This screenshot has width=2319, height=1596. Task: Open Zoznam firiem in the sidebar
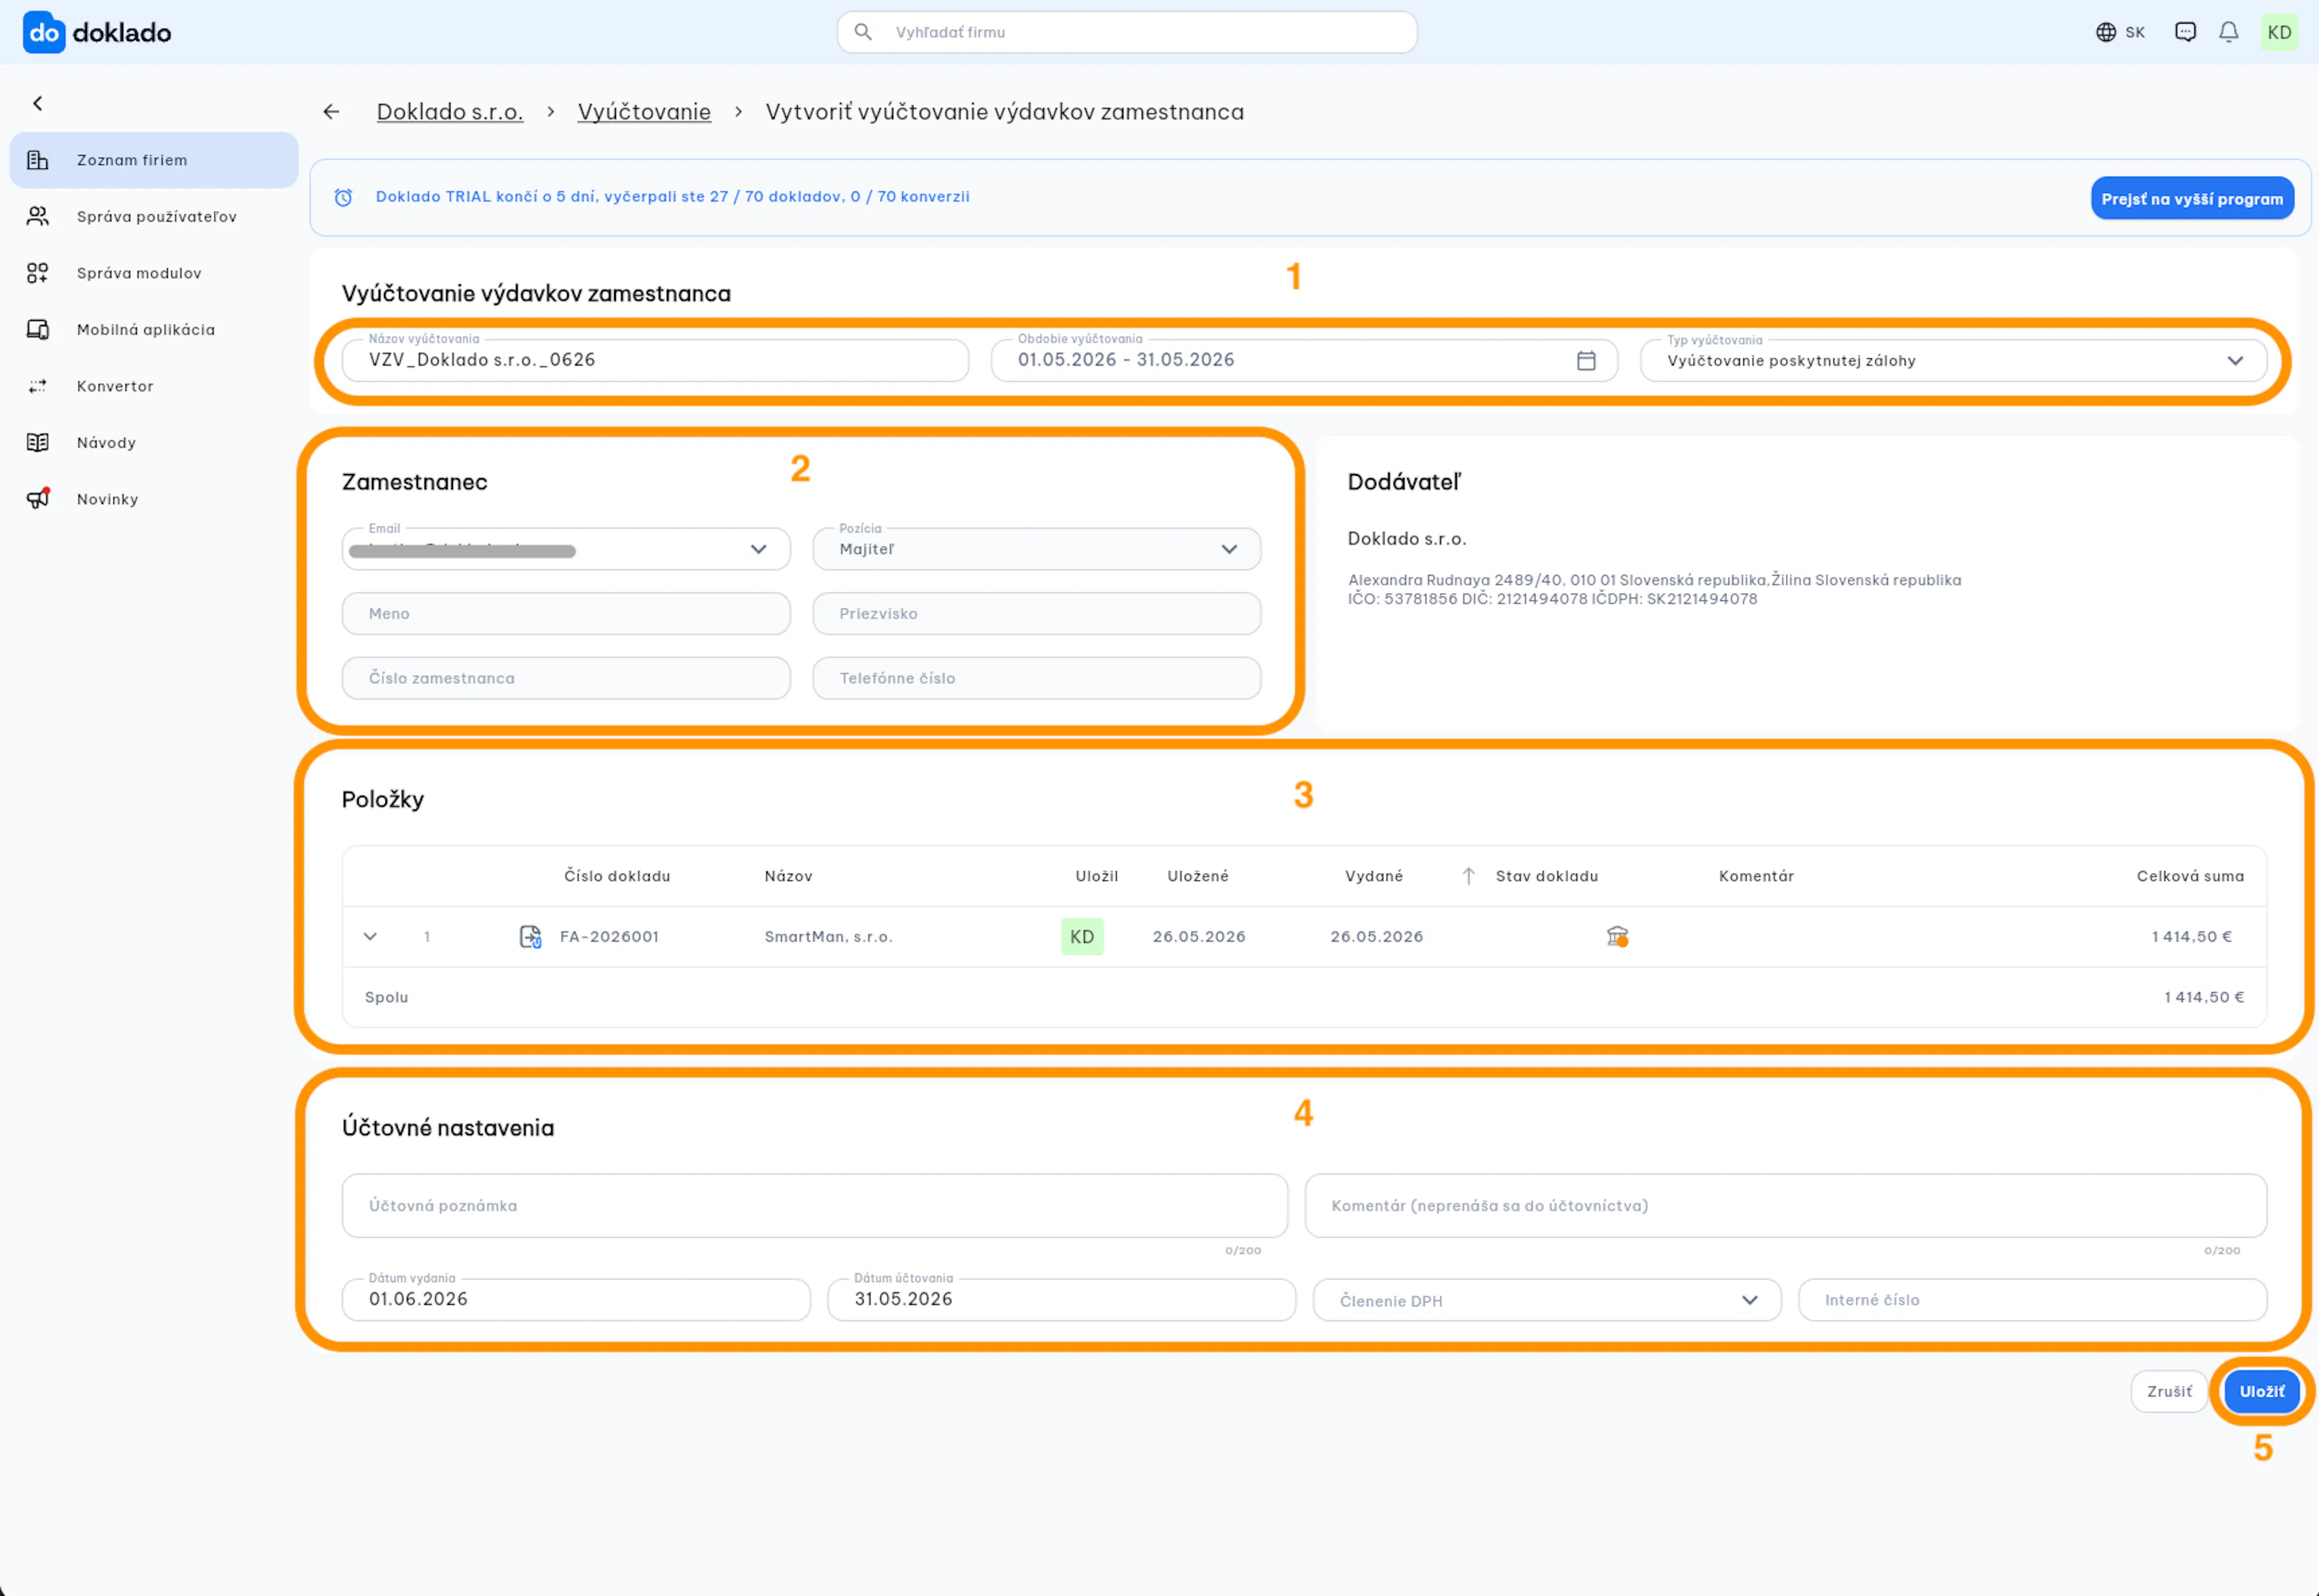pos(154,160)
